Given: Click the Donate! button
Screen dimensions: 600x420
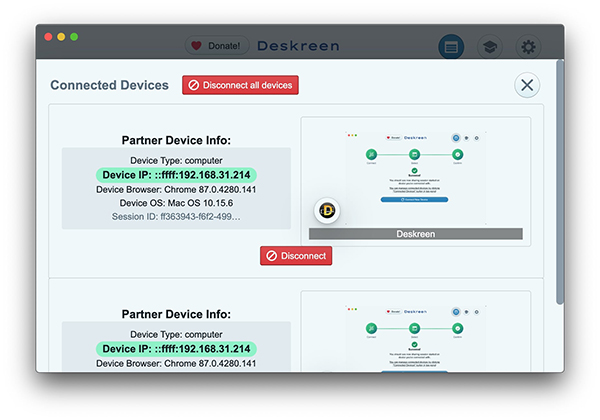Looking at the screenshot, I should [217, 46].
